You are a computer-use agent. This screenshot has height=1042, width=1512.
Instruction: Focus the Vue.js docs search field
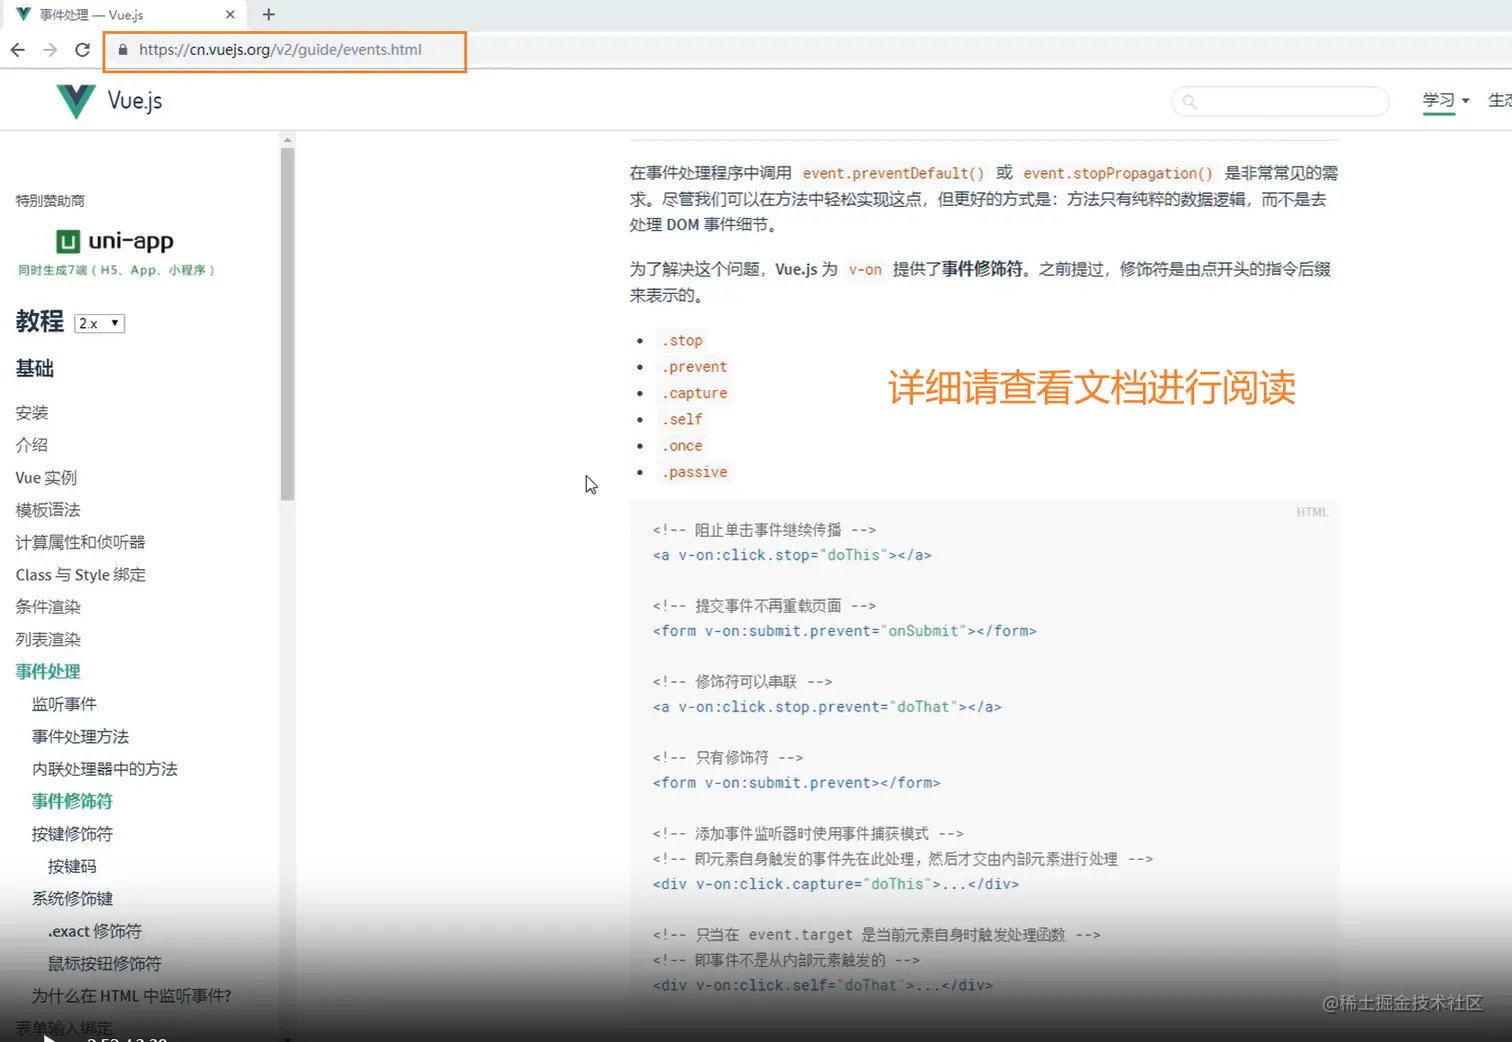pos(1280,101)
